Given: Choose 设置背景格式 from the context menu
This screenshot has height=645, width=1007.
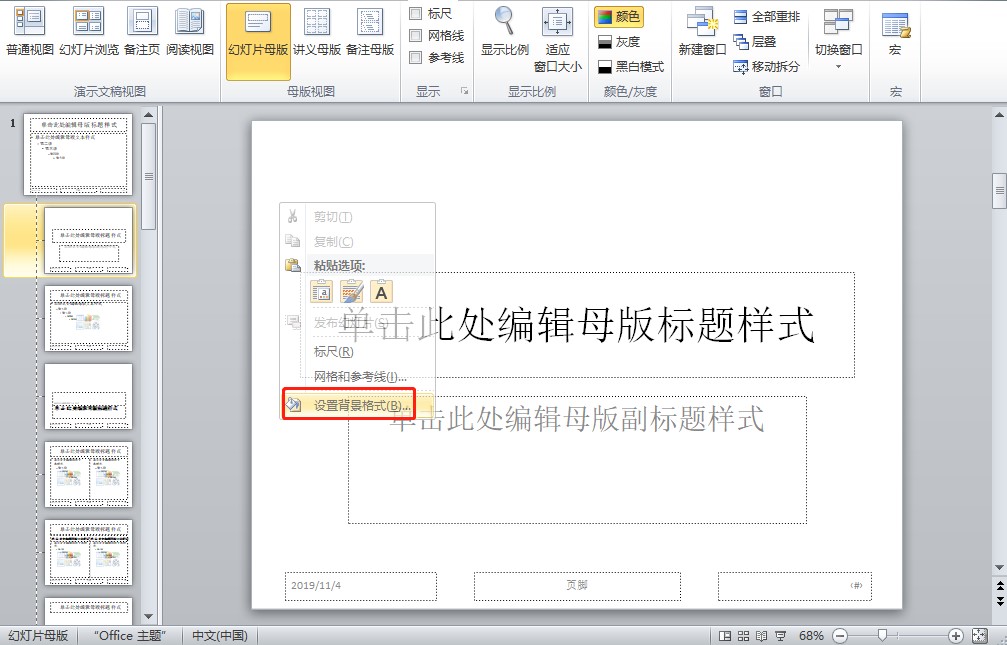Looking at the screenshot, I should coord(359,405).
